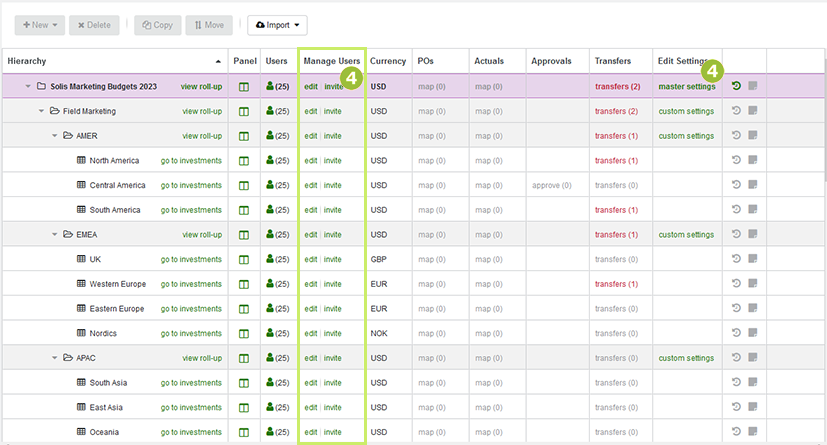Click notes icon in South America row
Viewport: 827px width, 445px height.
753,209
